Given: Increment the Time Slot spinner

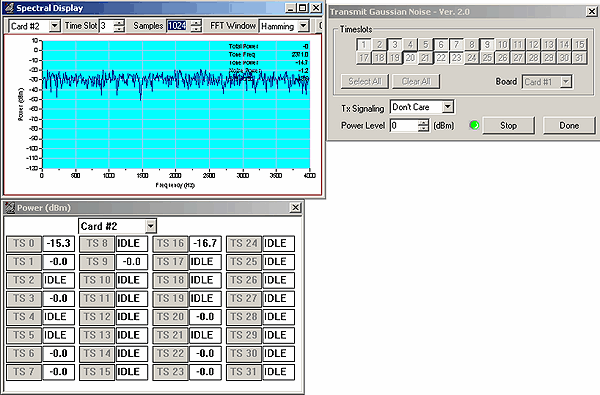Looking at the screenshot, I should [119, 23].
